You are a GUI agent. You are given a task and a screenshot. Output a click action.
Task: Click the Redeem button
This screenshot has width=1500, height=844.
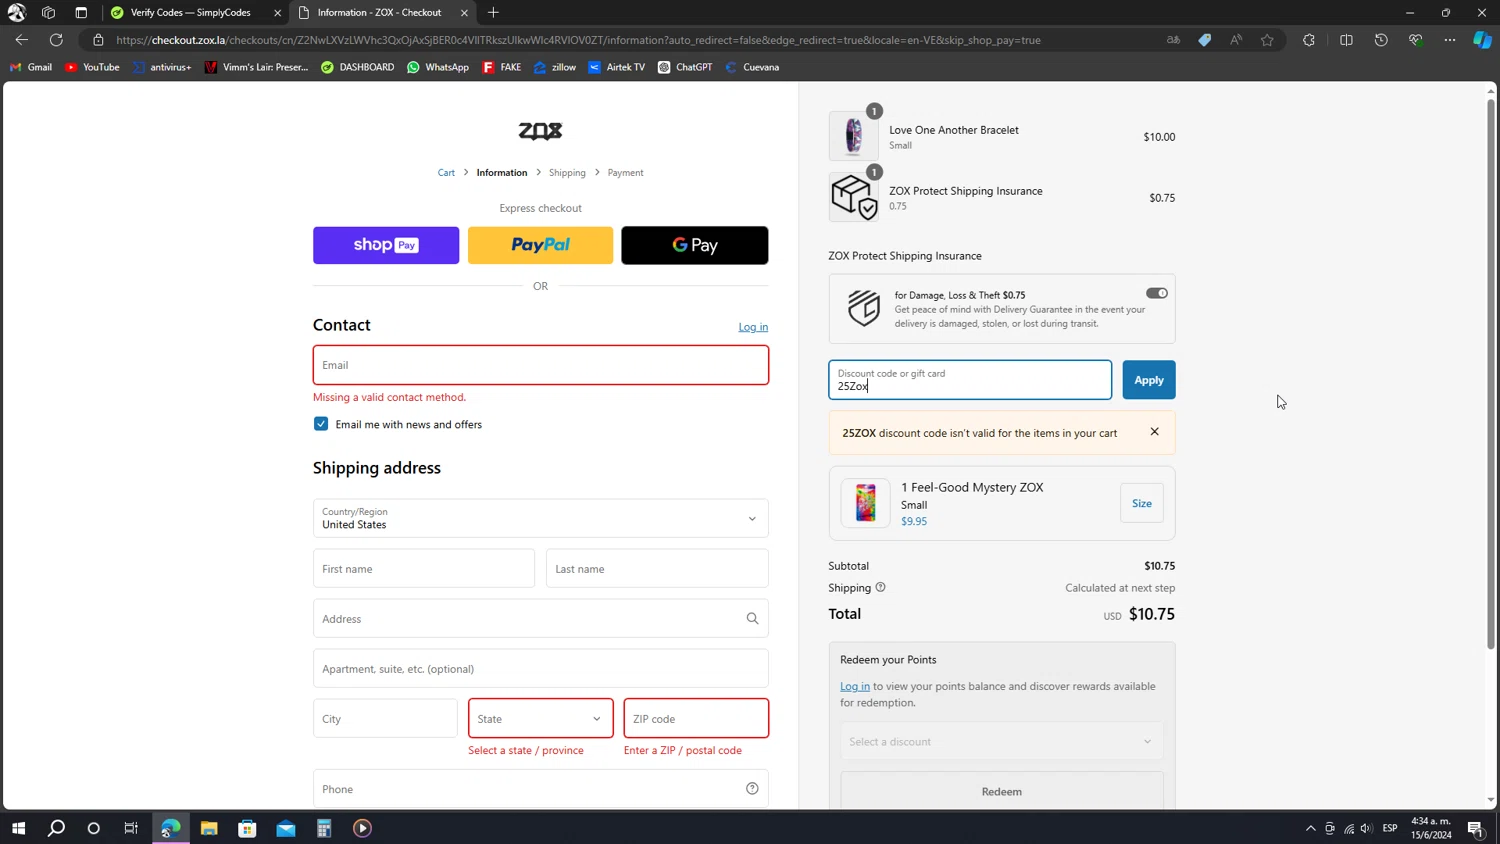1001,791
